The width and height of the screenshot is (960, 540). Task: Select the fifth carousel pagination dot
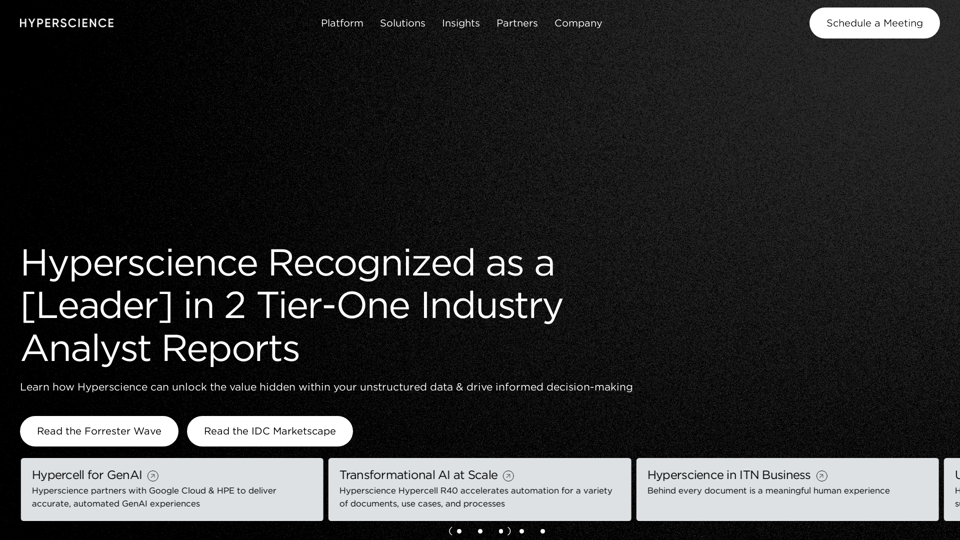point(542,531)
